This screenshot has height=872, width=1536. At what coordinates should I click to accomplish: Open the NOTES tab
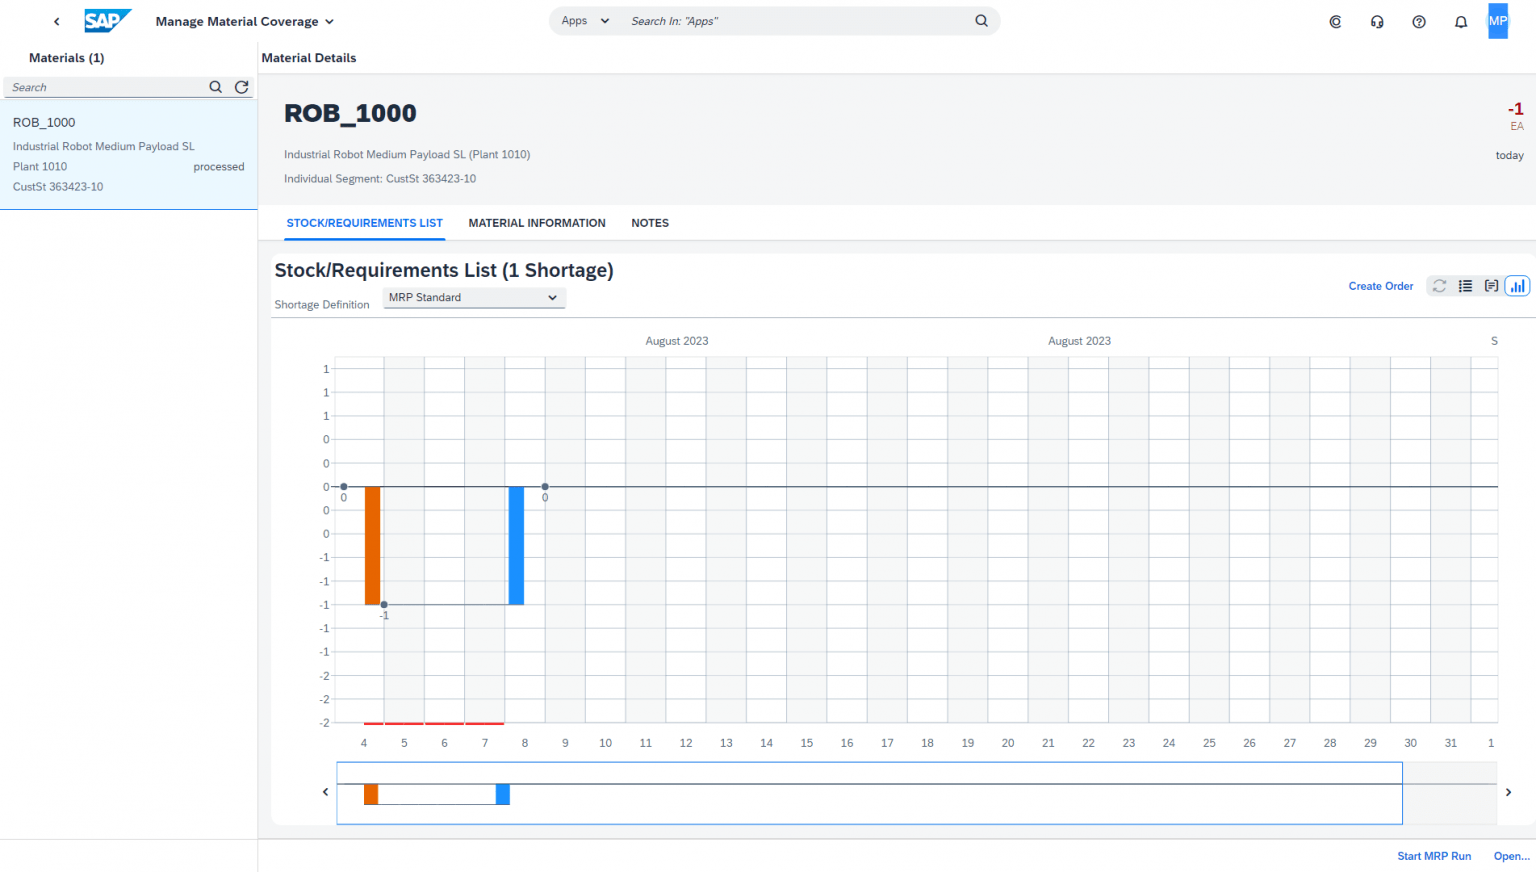pyautogui.click(x=650, y=223)
